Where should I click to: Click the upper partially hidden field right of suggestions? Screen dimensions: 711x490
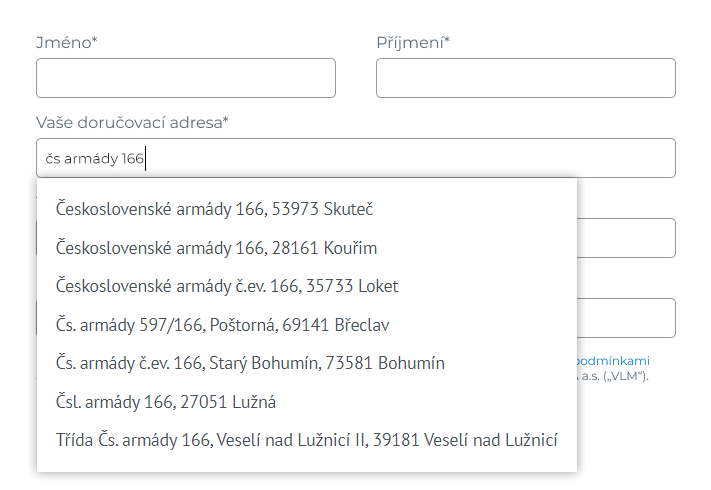626,238
